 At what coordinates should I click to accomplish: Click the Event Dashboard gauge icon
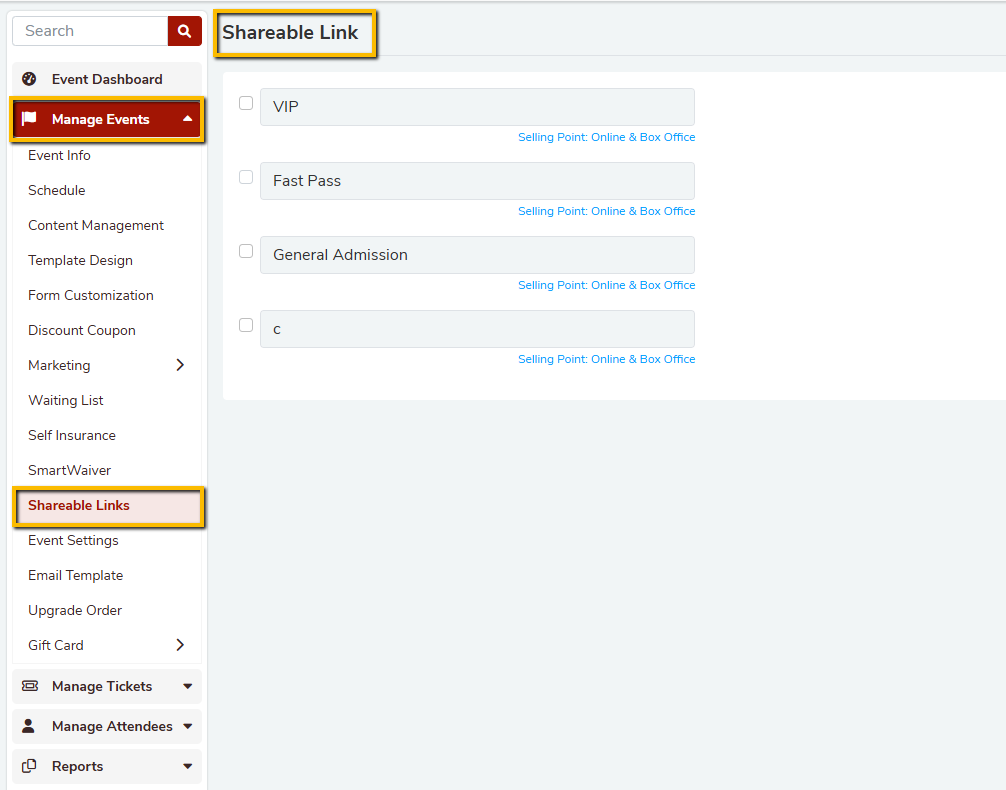pyautogui.click(x=29, y=79)
